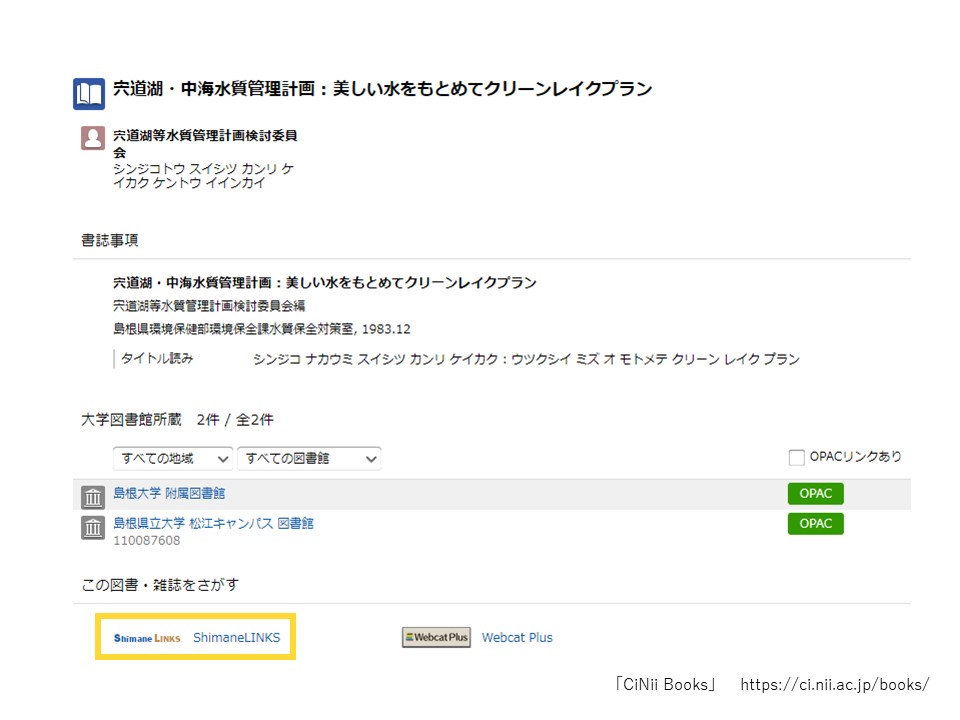This screenshot has height=720, width=960.
Task: Click the library building icon for 島根大学
Action: [93, 497]
